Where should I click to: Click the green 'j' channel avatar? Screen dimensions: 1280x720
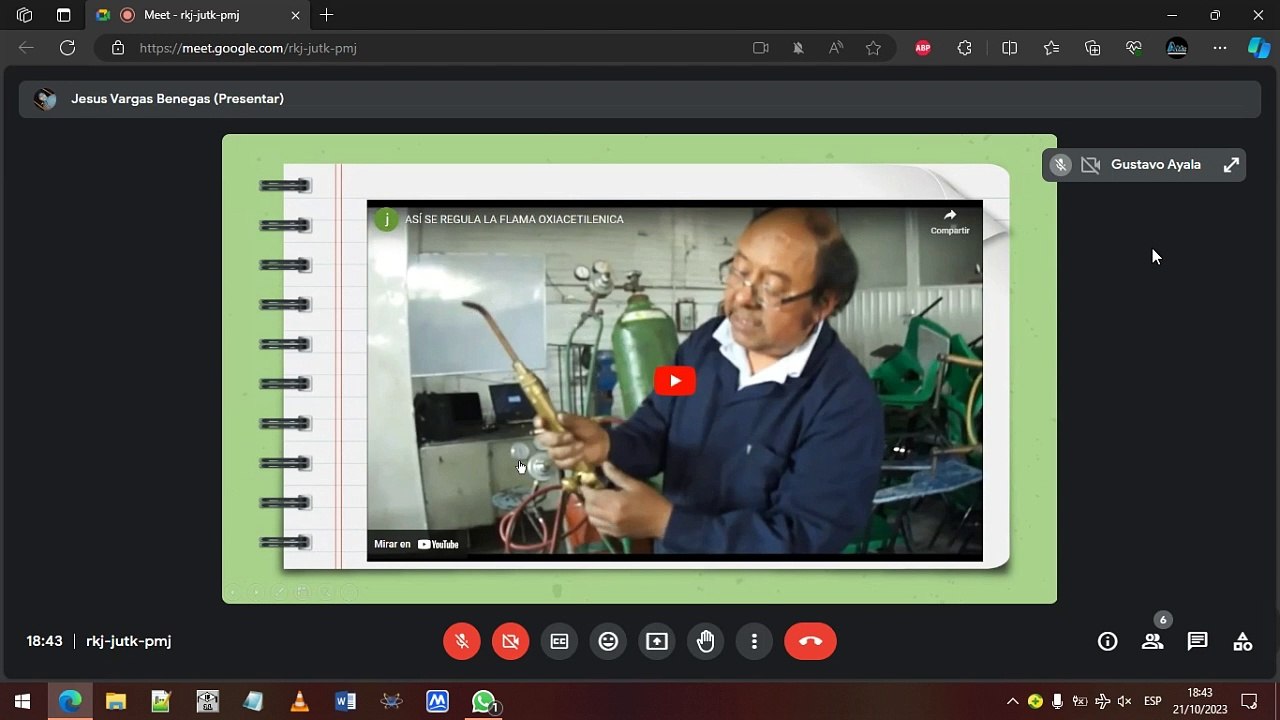(x=385, y=219)
